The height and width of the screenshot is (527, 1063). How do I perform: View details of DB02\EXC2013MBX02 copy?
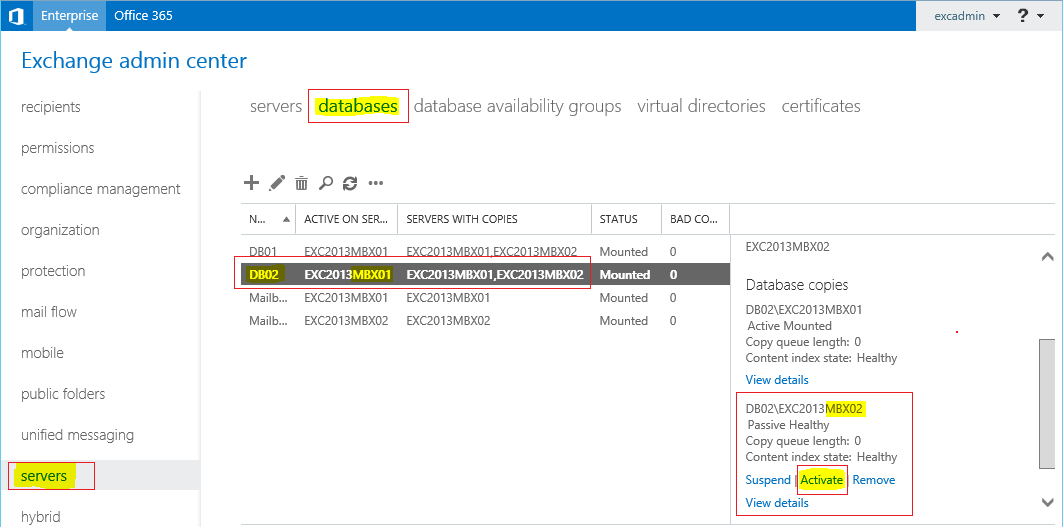(777, 503)
